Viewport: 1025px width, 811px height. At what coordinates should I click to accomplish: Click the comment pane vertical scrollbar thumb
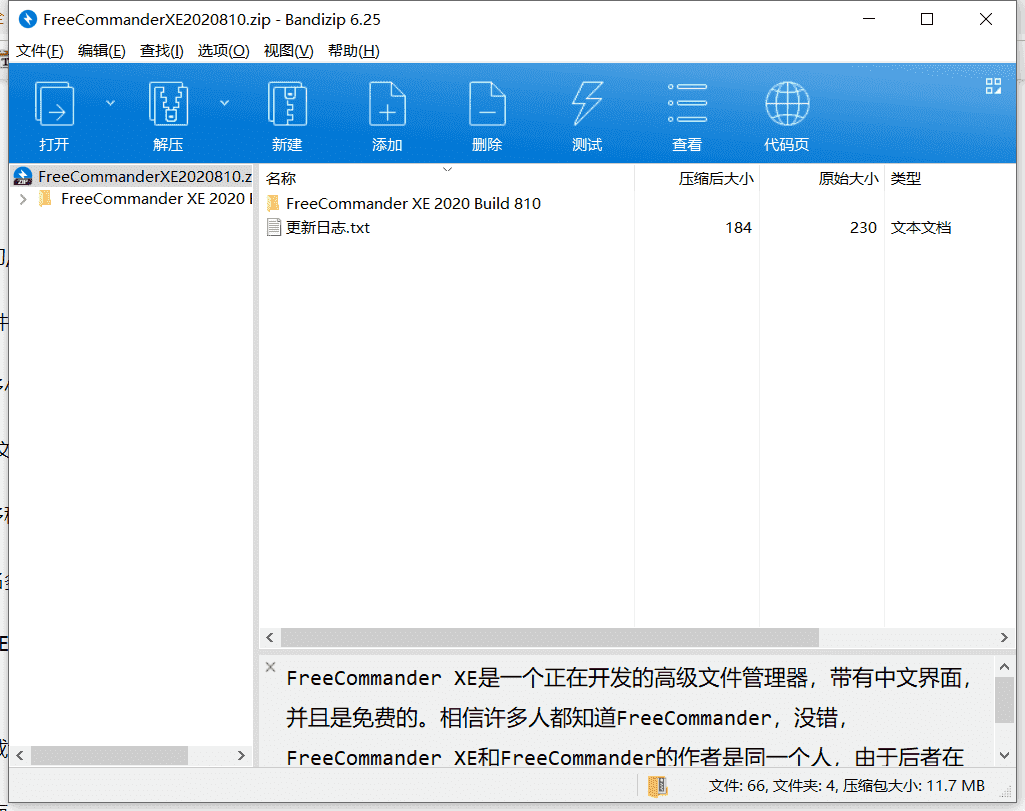click(x=1005, y=700)
